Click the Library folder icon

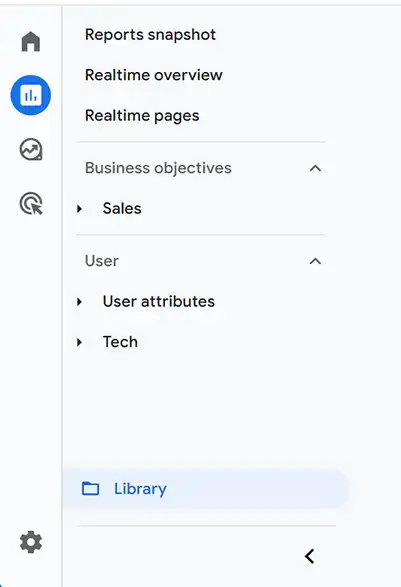coord(90,489)
